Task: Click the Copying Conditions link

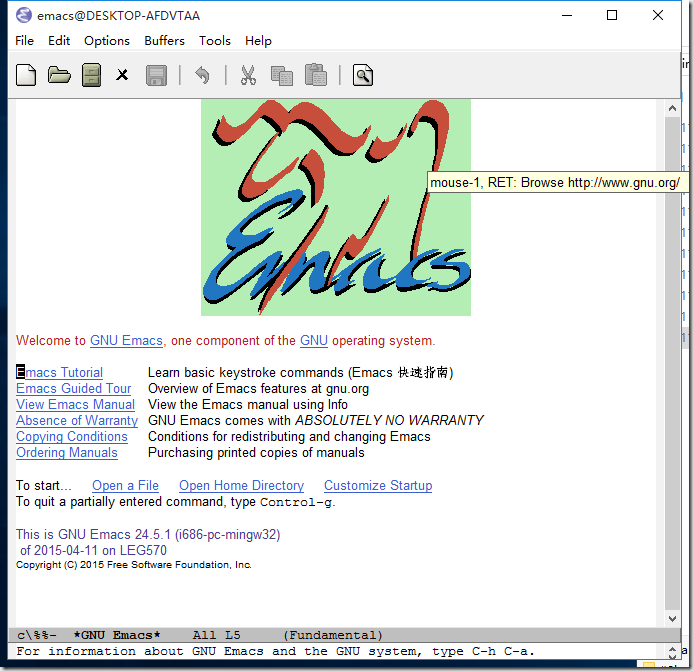Action: tap(72, 436)
